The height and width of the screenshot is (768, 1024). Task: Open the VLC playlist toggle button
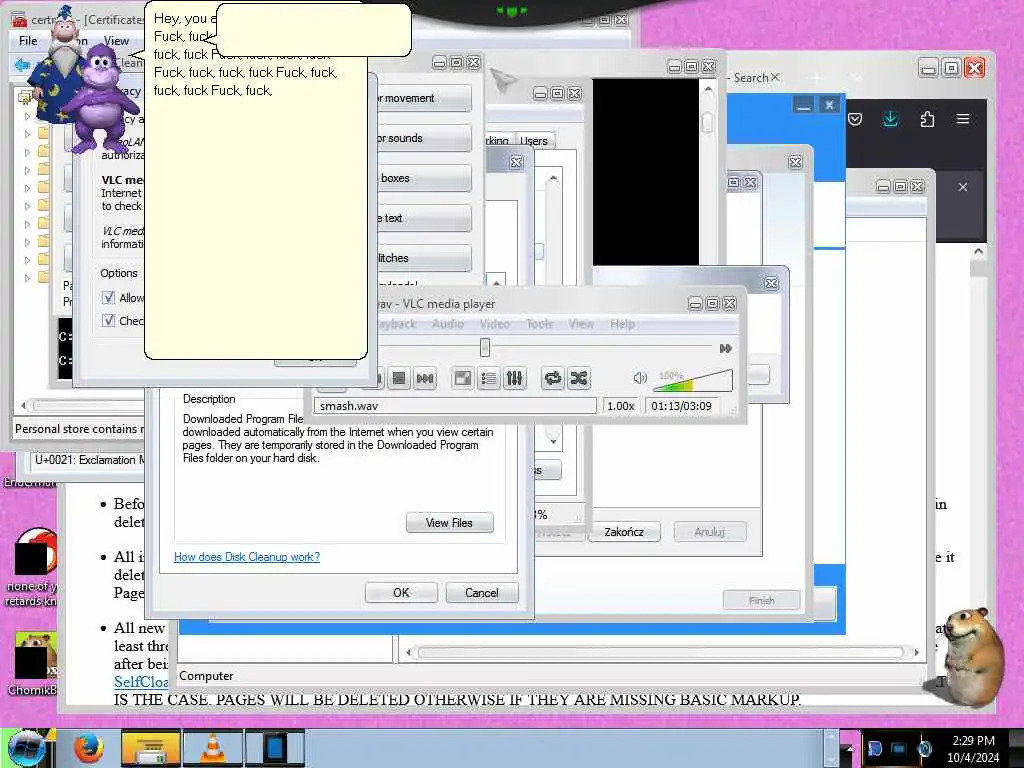coord(488,378)
